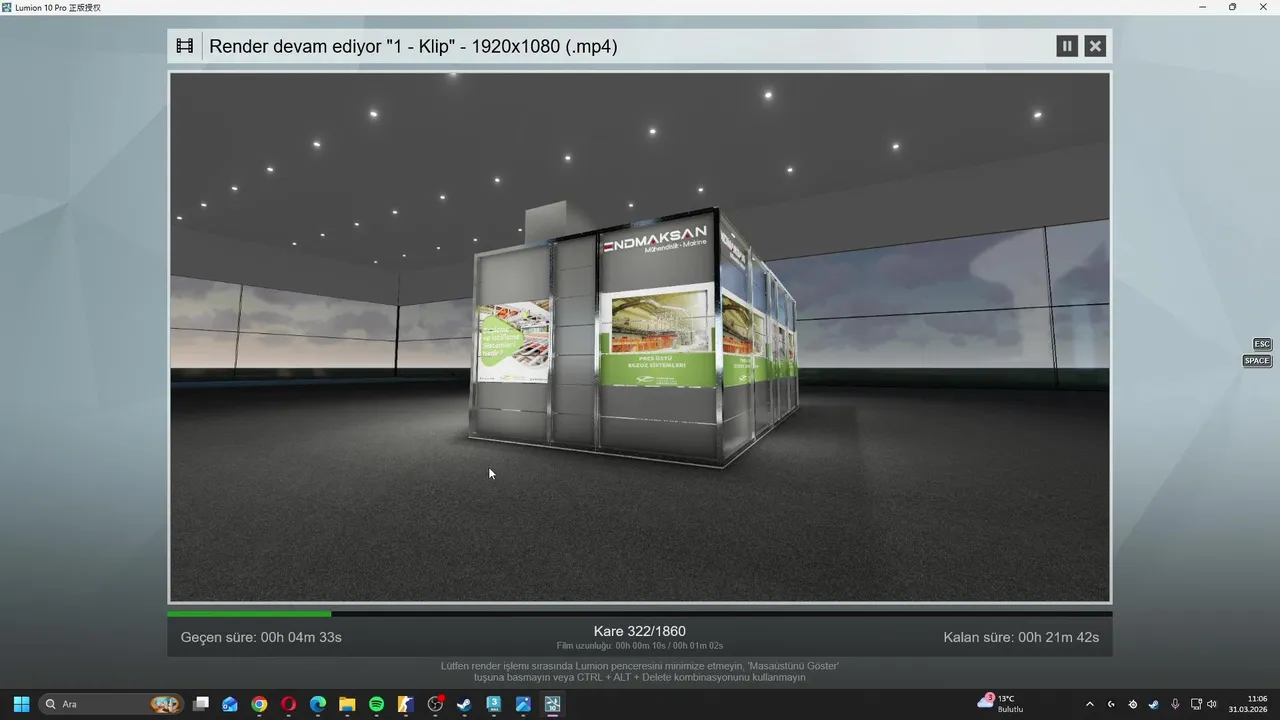Click the Steam system tray icon
1280x720 pixels.
[1153, 704]
